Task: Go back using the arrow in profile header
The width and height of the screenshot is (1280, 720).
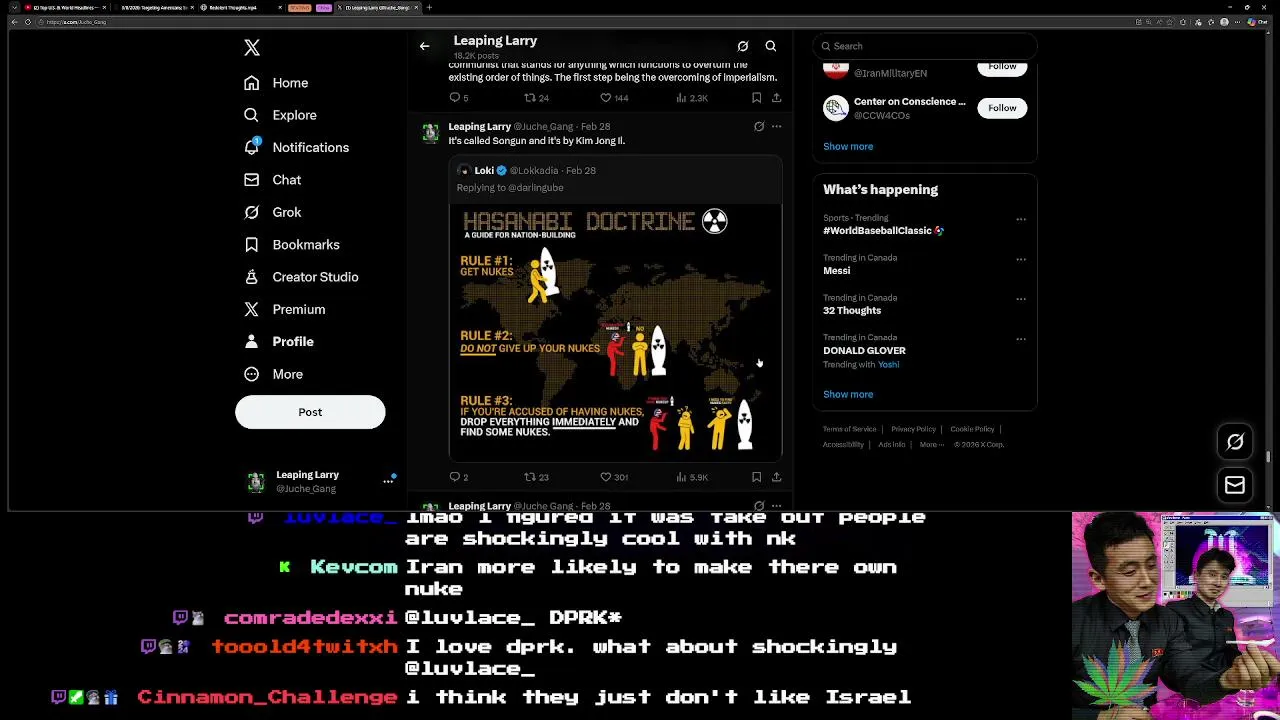Action: pyautogui.click(x=424, y=46)
